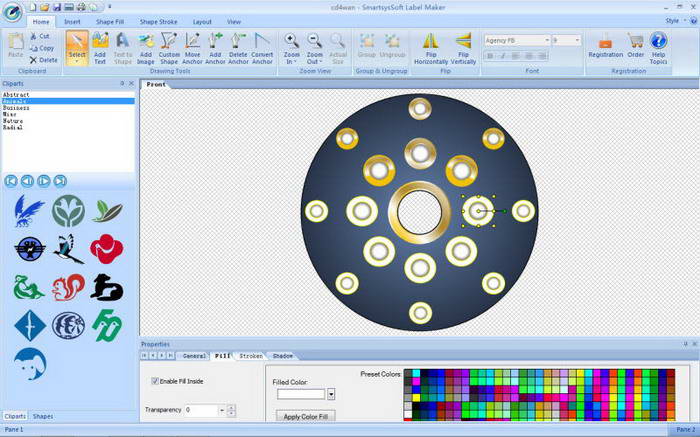Open the Shadow properties tab

pyautogui.click(x=283, y=356)
